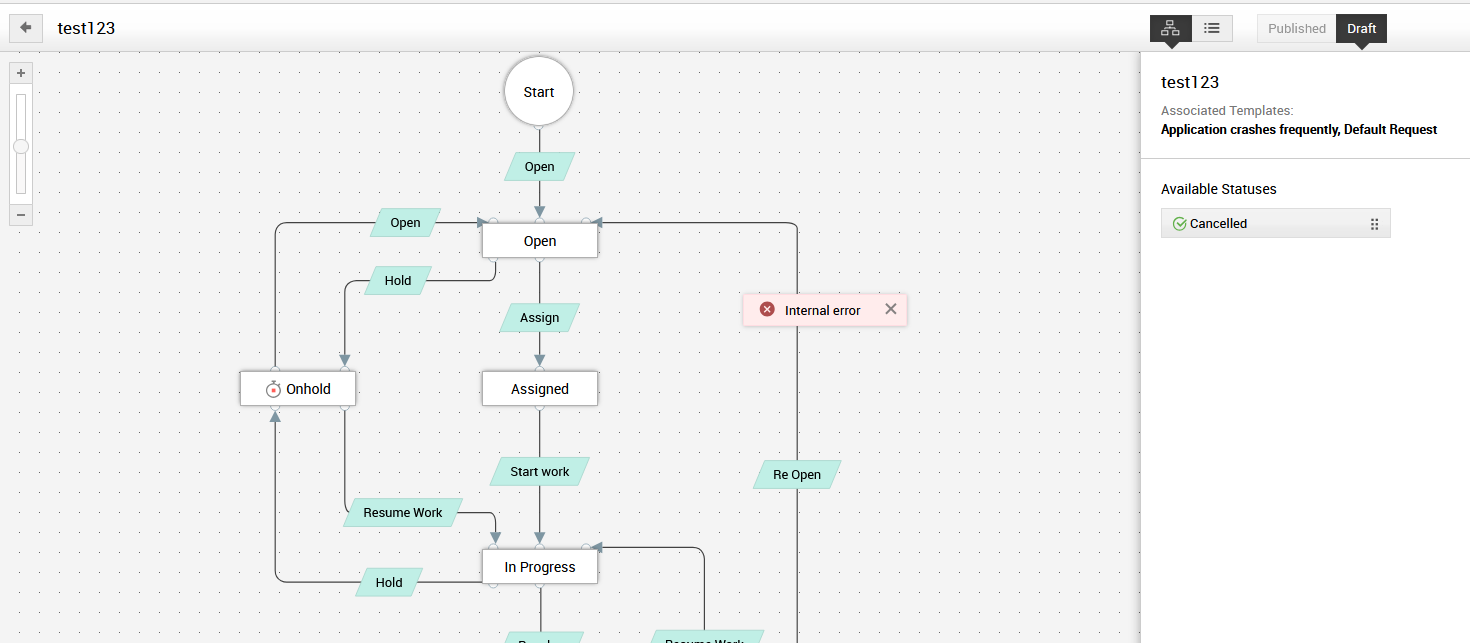Click the red error icon in alert
This screenshot has height=643, width=1470.
pyautogui.click(x=767, y=310)
